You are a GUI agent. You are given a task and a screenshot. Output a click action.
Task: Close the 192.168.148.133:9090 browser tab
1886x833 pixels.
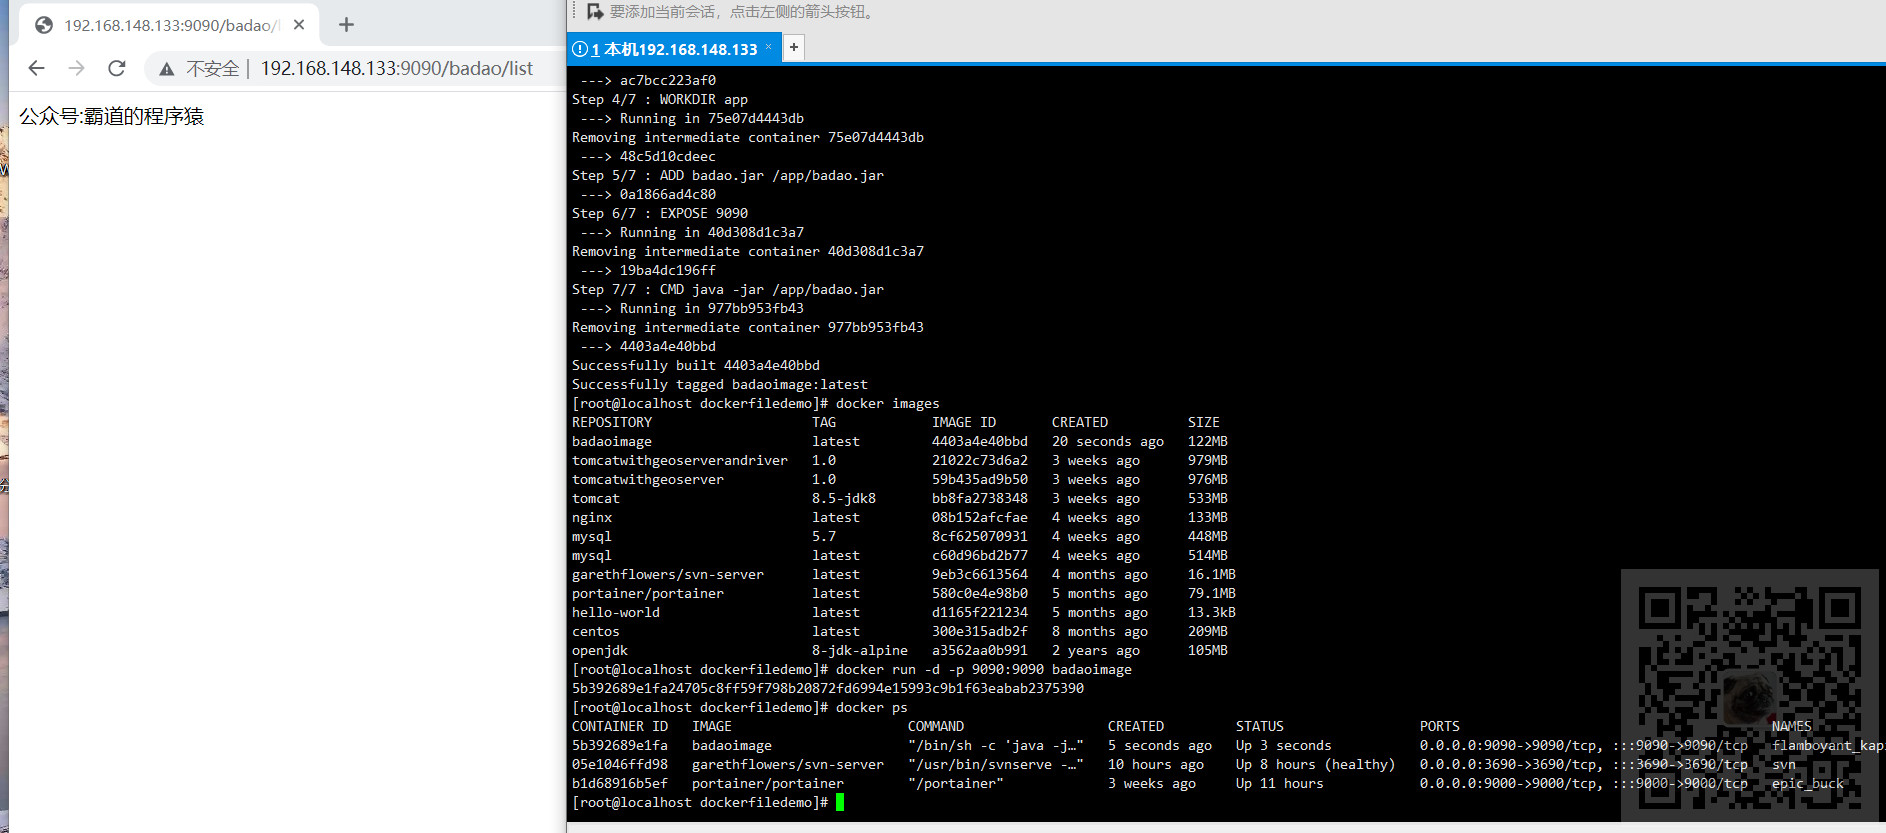[x=299, y=24]
